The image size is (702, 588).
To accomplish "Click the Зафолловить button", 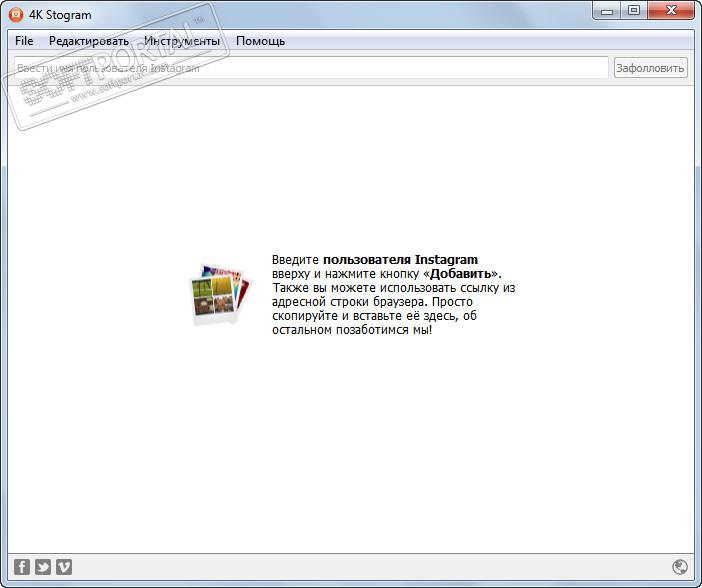I will point(650,68).
